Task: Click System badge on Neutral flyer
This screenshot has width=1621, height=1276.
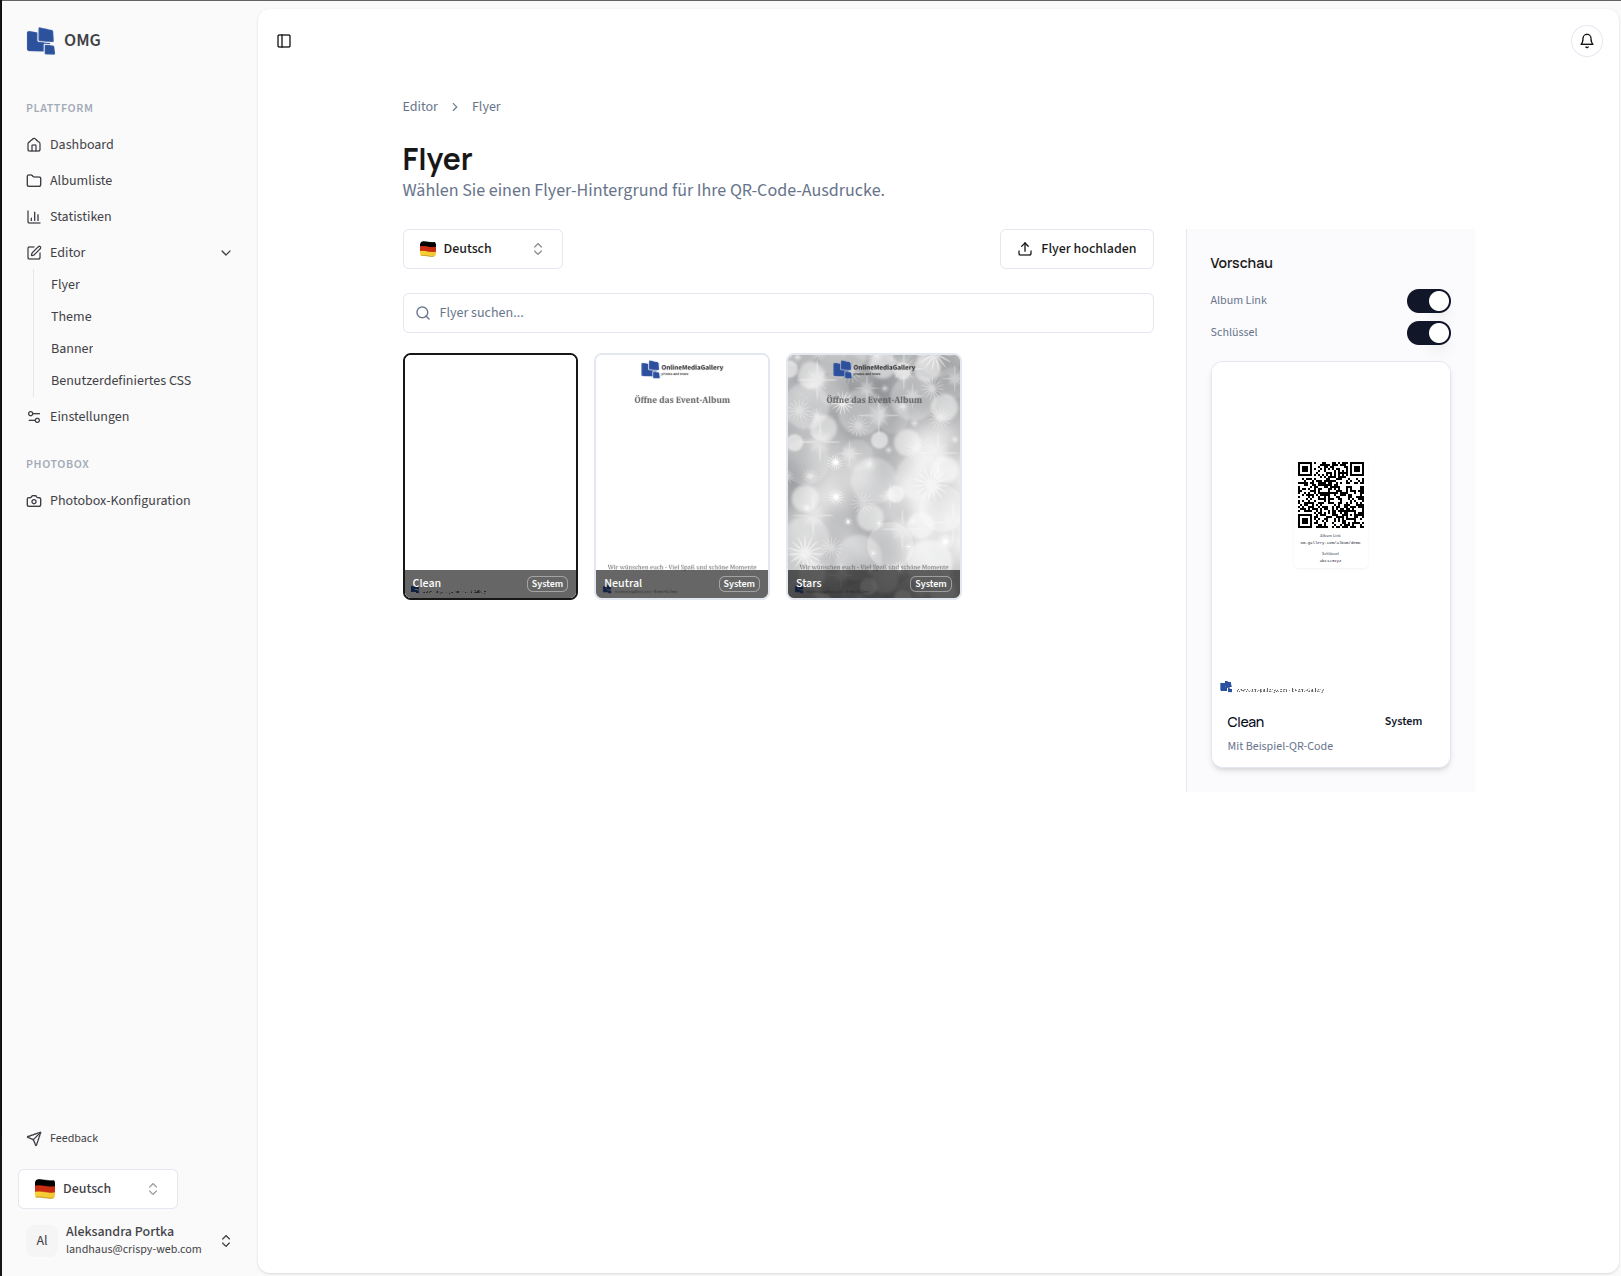Action: 739,584
